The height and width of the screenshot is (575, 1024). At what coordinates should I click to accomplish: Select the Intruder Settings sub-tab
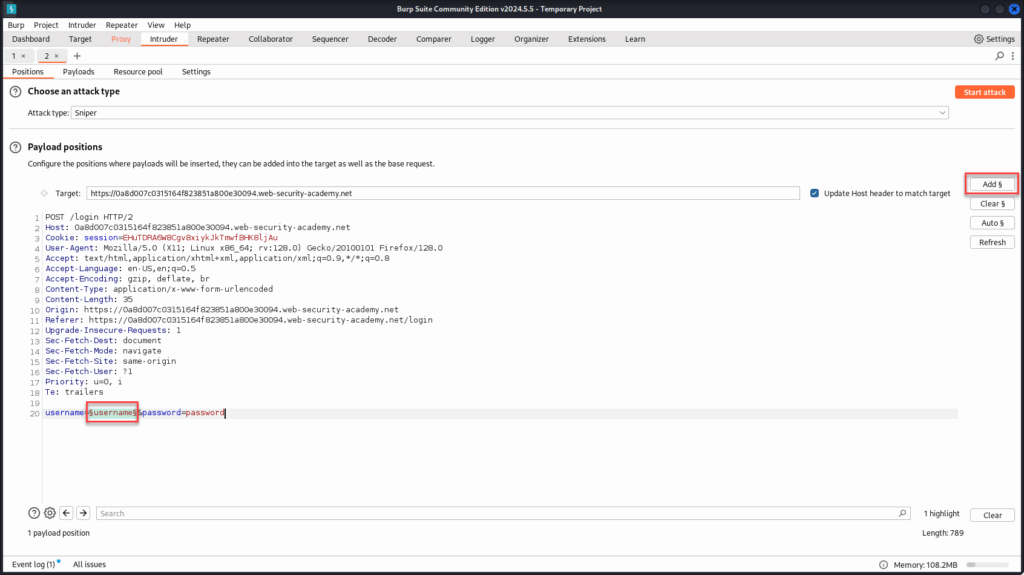[x=196, y=72]
